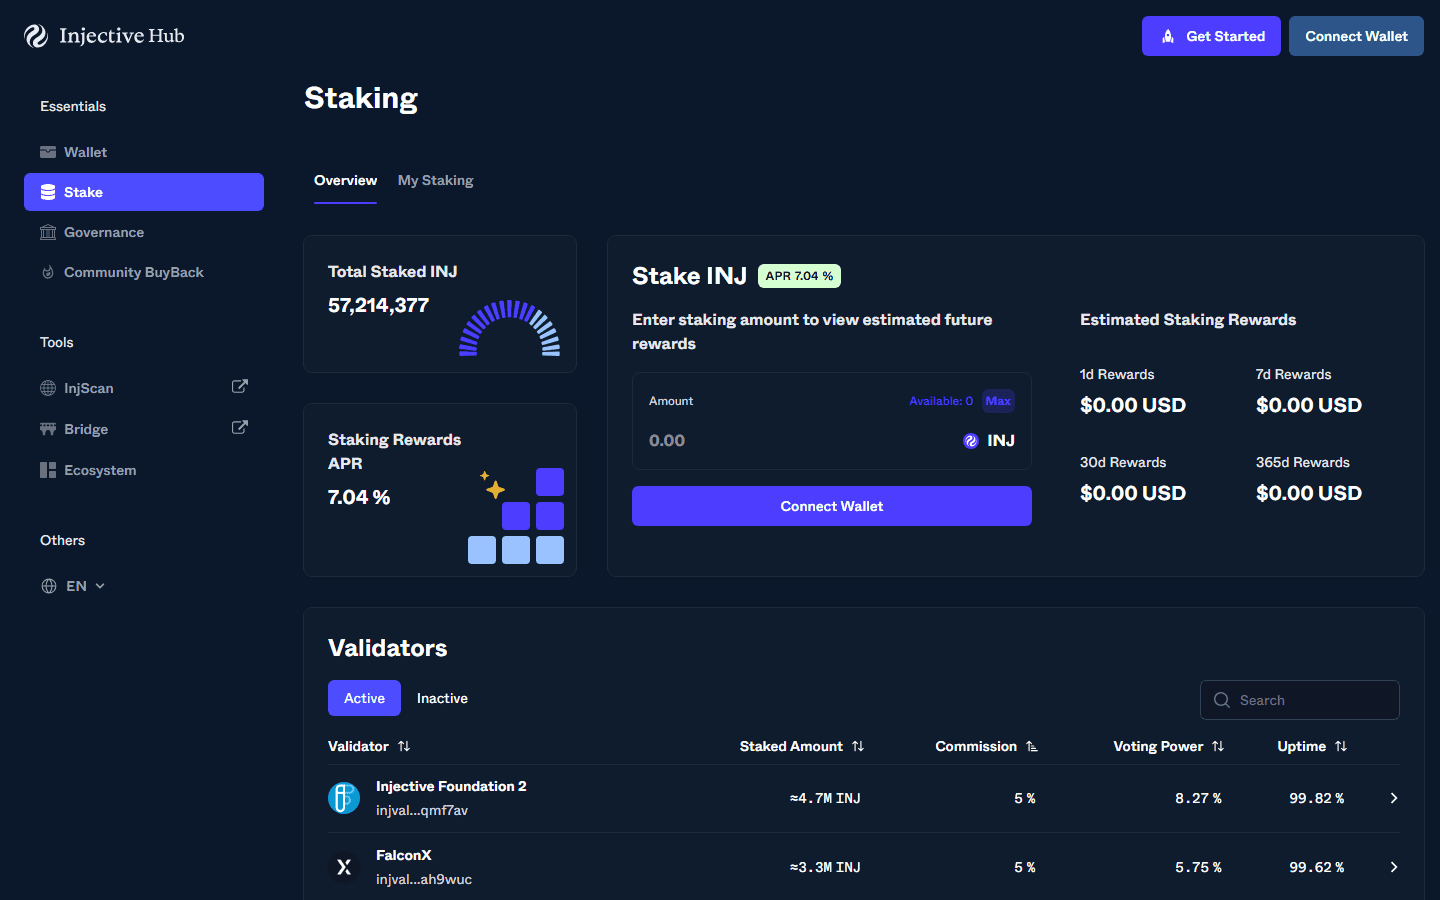Click Connect Wallet in the Stake INJ card
This screenshot has width=1440, height=900.
click(x=832, y=506)
